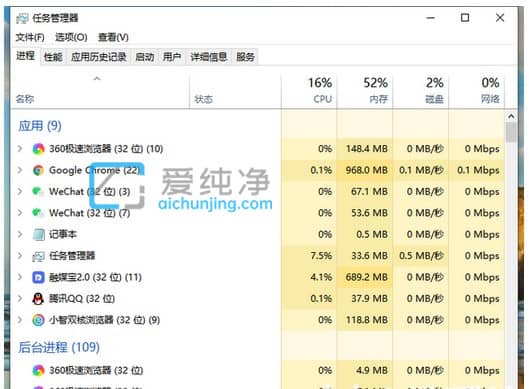Viewport: 529px width, 389px height.
Task: Select the 融媒宝2.0 (32 位) (11) name
Action: coord(95,277)
